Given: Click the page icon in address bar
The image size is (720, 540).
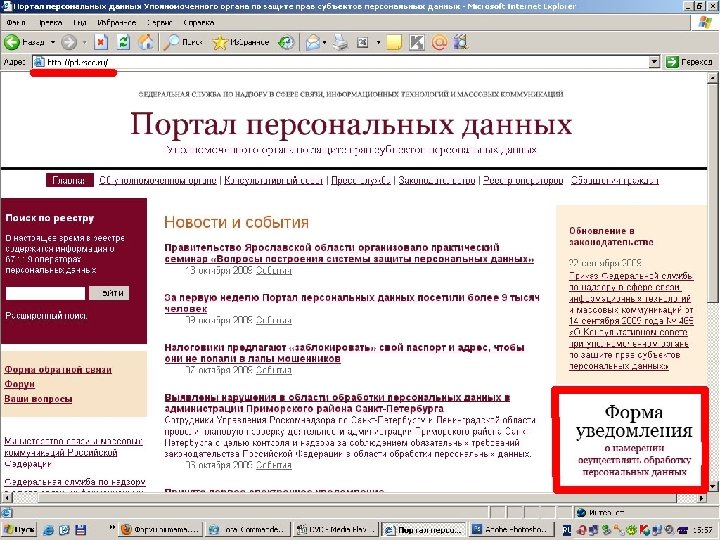Looking at the screenshot, I should [x=39, y=62].
